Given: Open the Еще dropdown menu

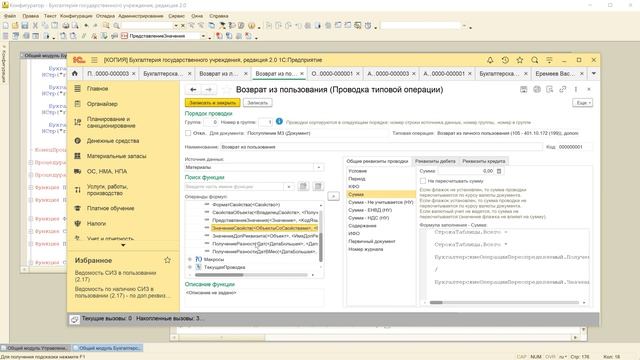Looking at the screenshot, I should pos(582,103).
